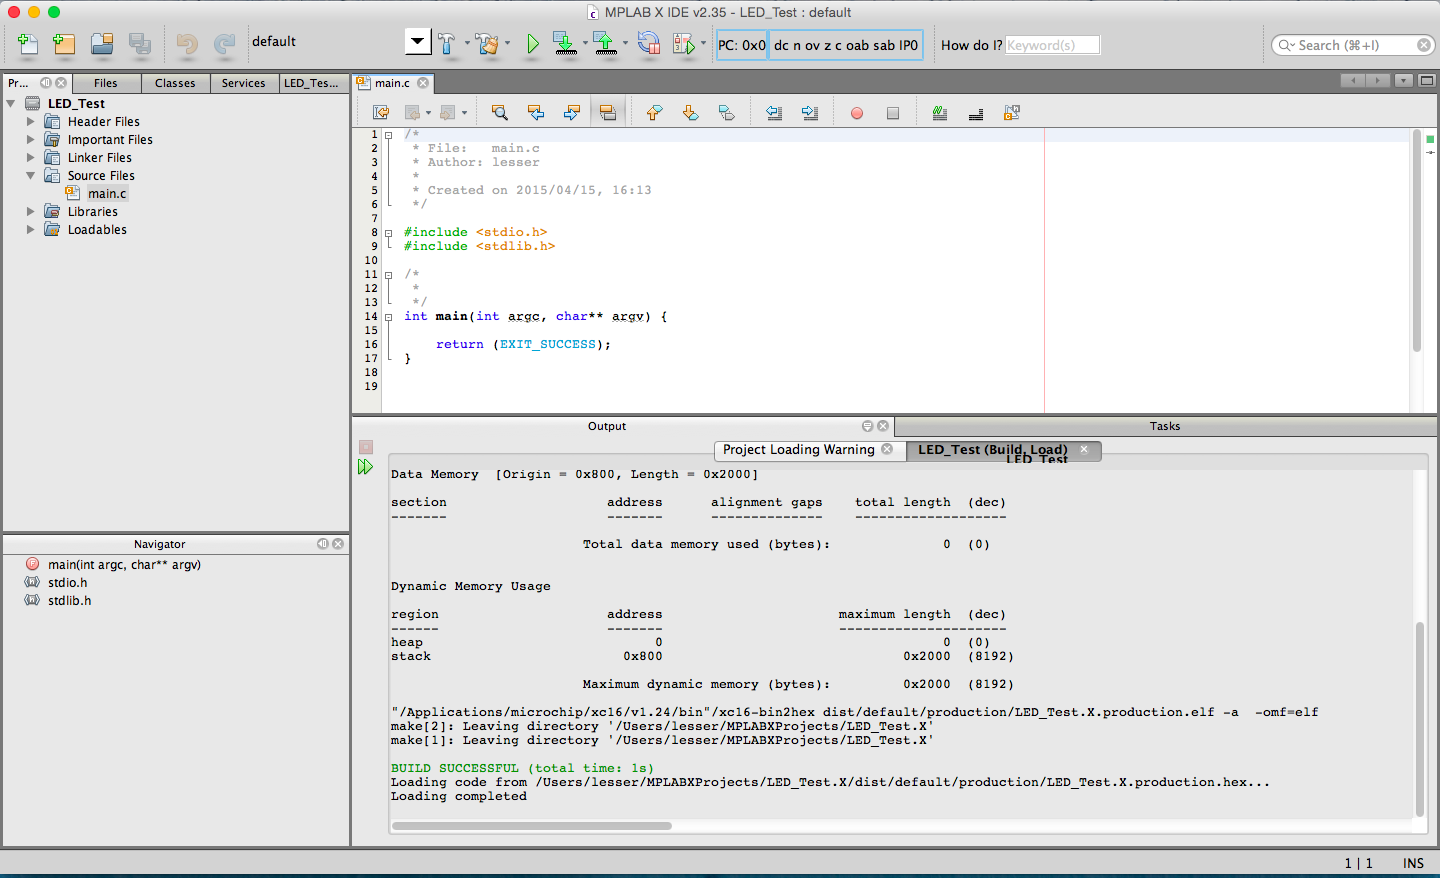
Task: Click the New File toolbar icon
Action: [28, 44]
